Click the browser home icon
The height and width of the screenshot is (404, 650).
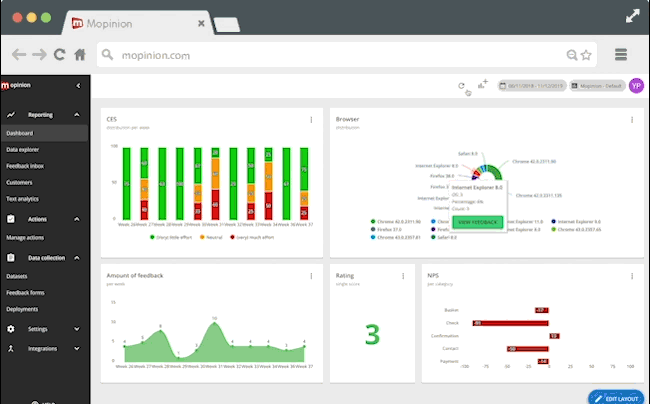[x=80, y=55]
